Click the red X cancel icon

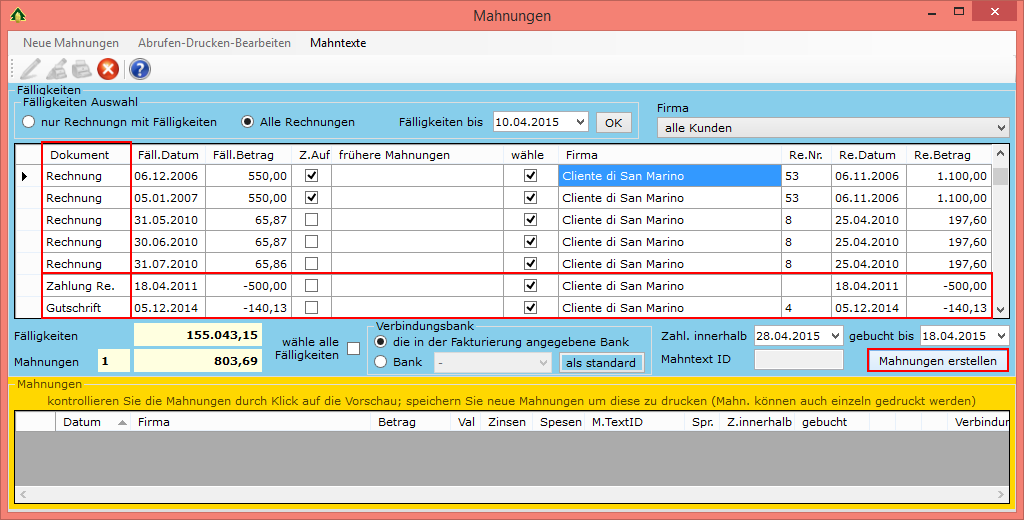(x=108, y=69)
